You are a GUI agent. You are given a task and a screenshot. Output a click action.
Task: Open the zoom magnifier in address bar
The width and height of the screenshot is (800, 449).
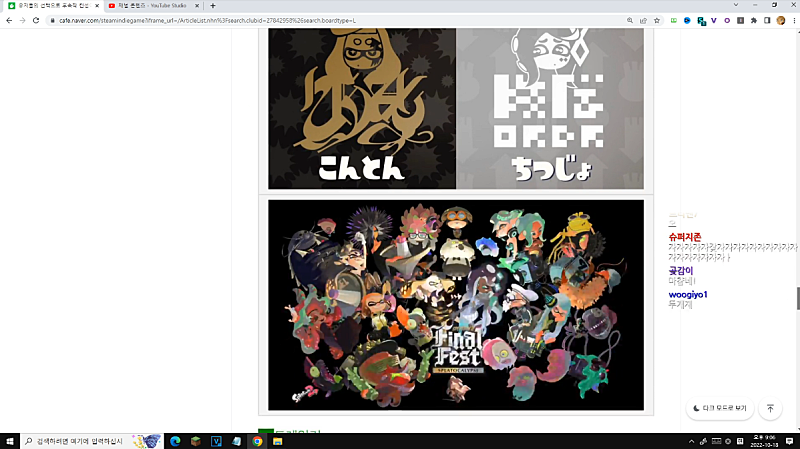click(x=630, y=20)
